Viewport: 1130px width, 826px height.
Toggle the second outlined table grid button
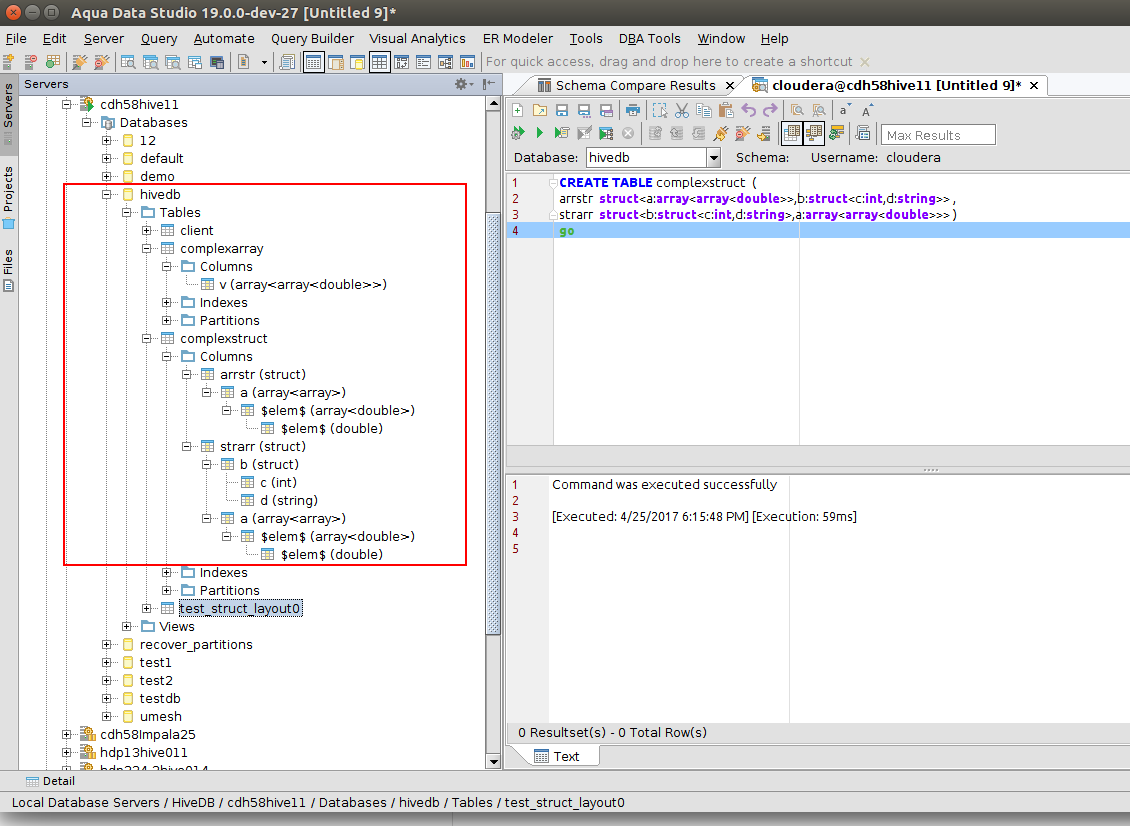(380, 62)
